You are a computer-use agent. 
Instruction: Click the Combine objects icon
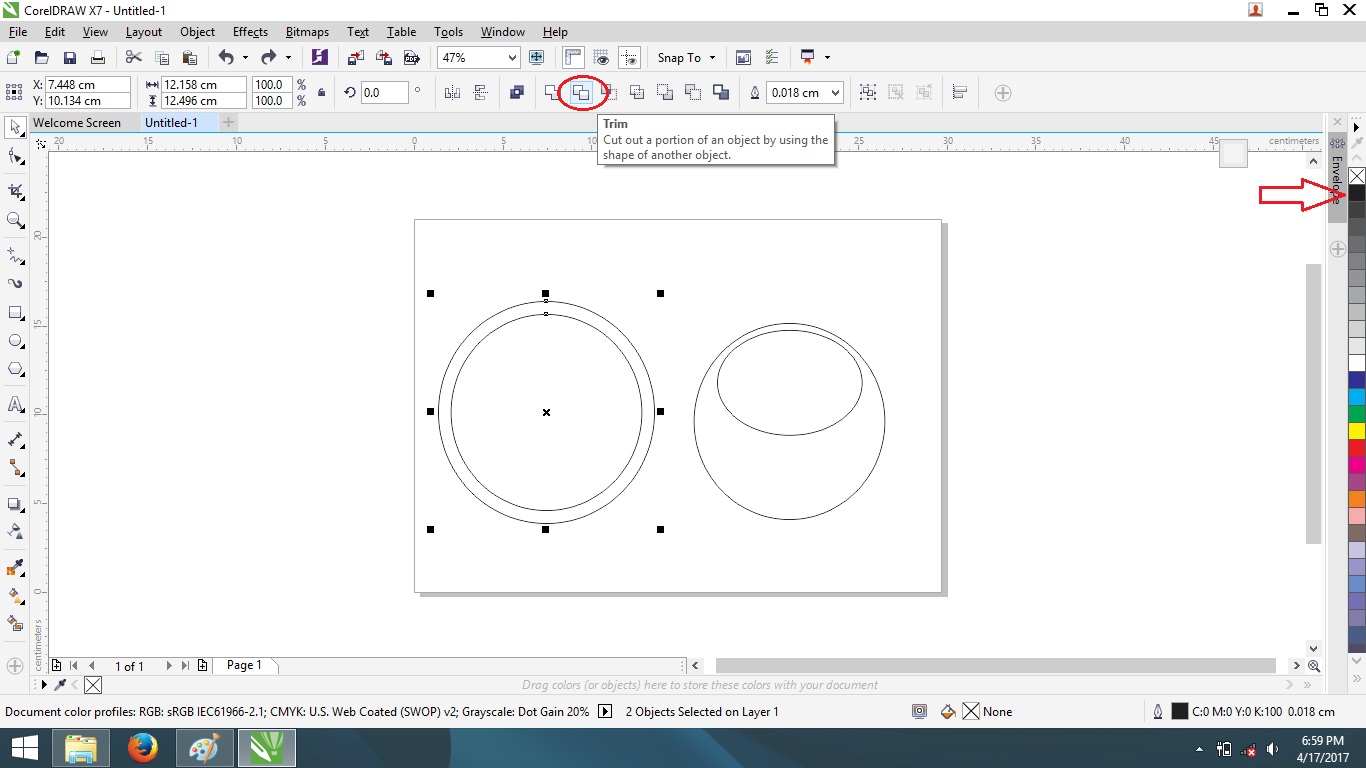(516, 93)
